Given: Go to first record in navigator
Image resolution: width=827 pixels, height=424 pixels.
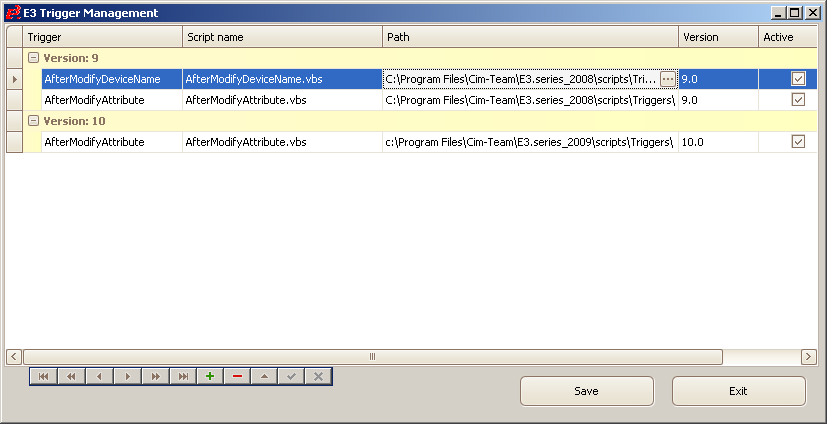Looking at the screenshot, I should [43, 376].
